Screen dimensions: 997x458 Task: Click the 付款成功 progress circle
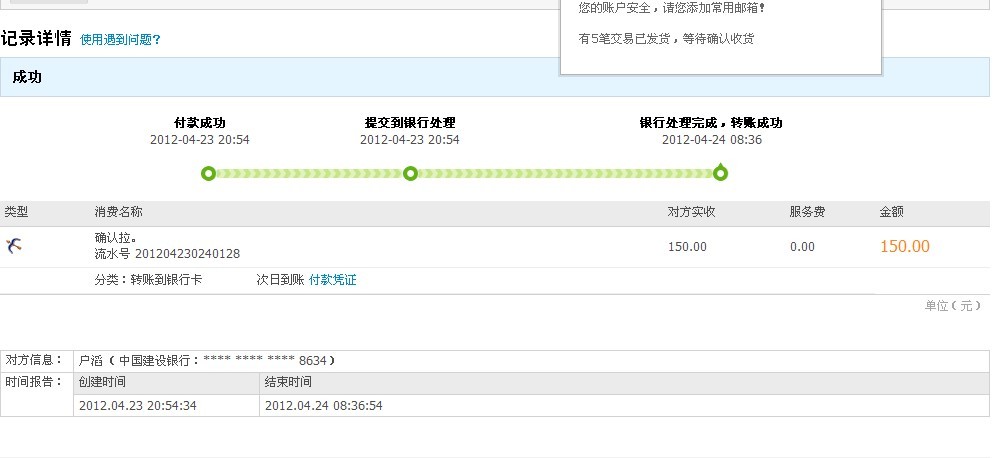(x=208, y=174)
